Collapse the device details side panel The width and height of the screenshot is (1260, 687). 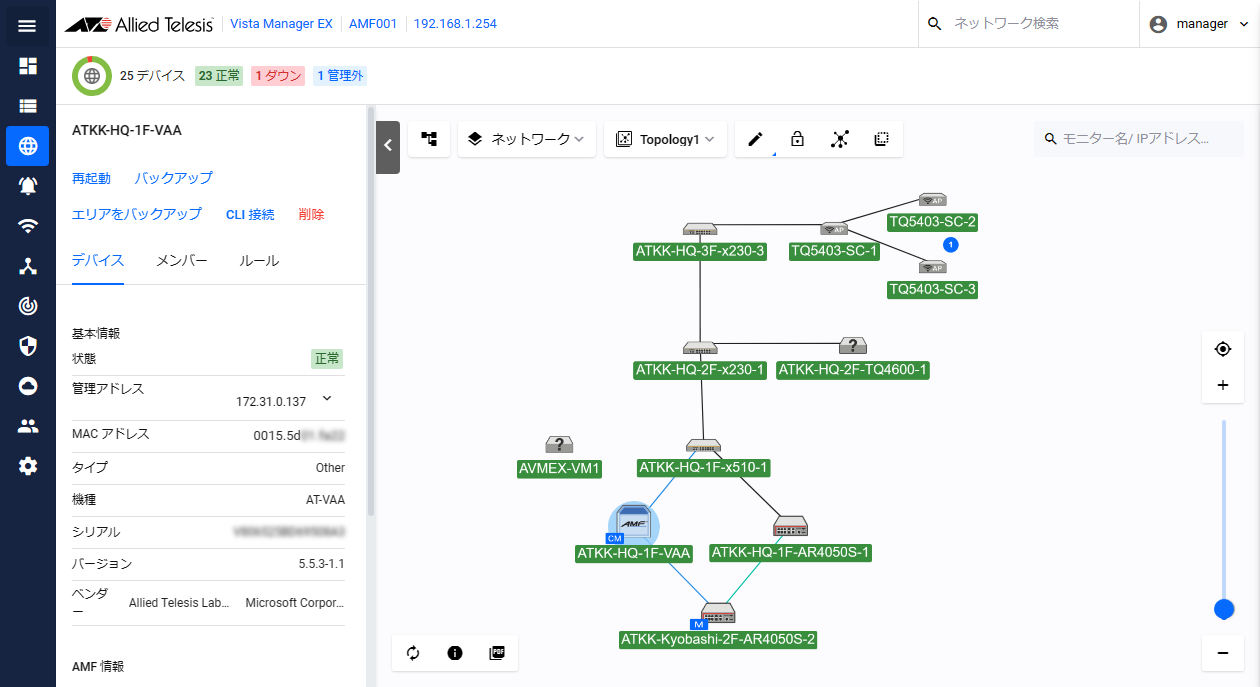click(x=388, y=146)
